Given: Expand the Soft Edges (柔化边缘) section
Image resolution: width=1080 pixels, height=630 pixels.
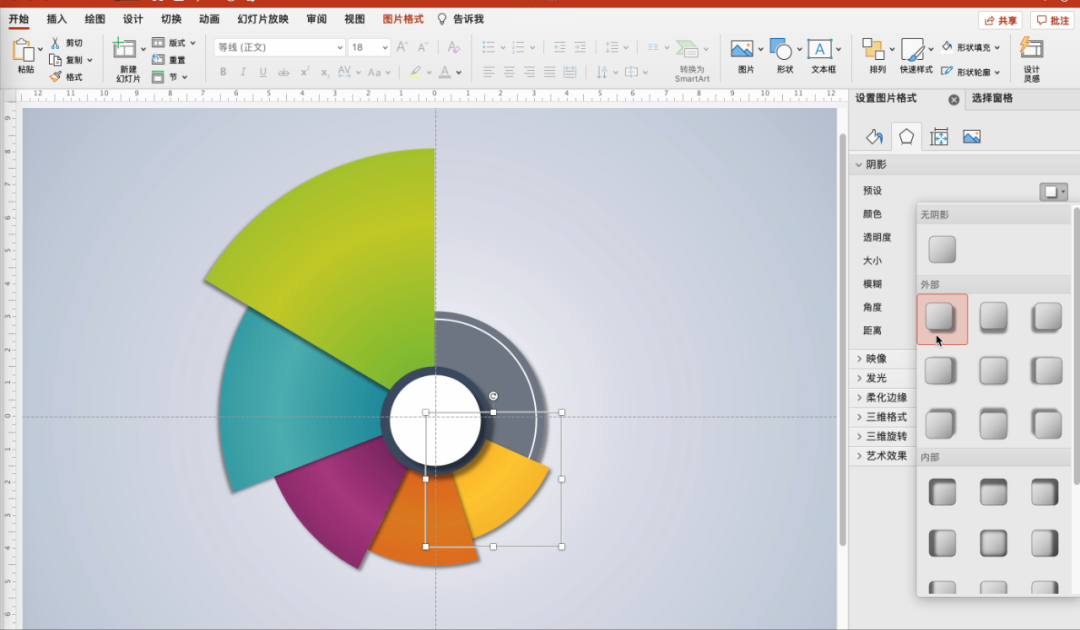Looking at the screenshot, I should tap(859, 397).
